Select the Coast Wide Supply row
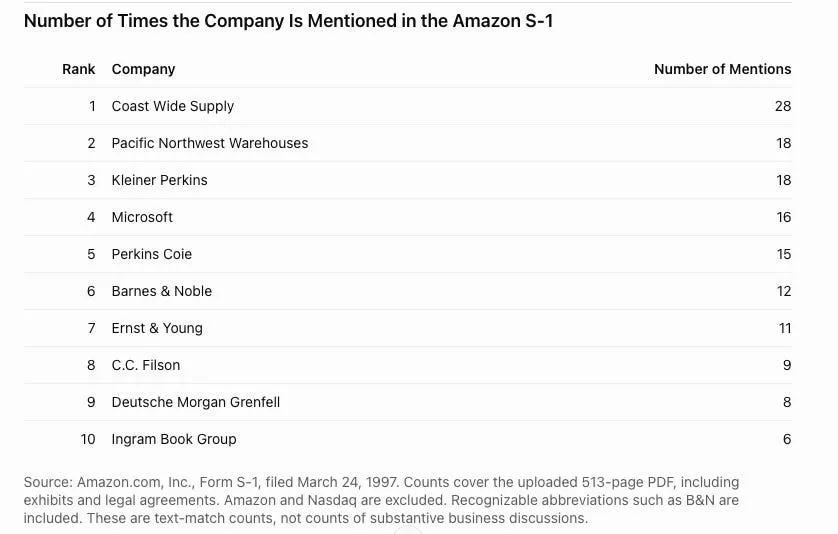Viewport: 838px width, 534px height. tap(408, 106)
